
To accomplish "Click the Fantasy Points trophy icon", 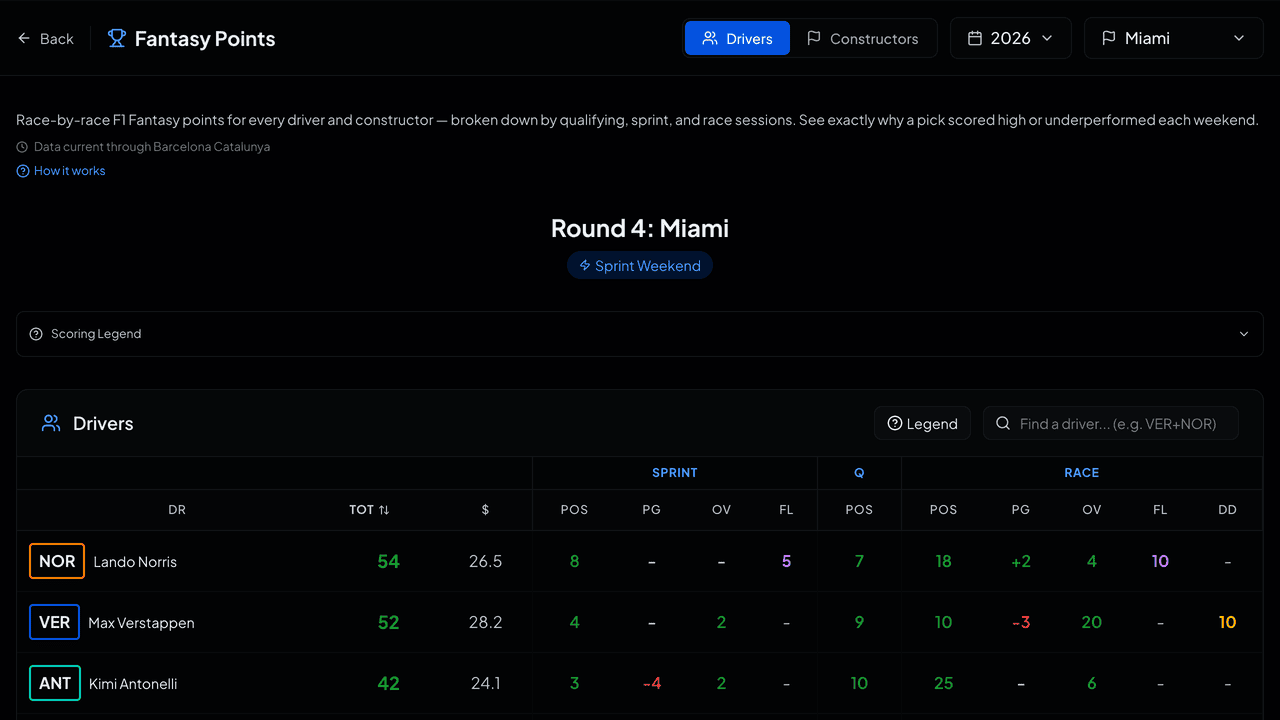I will pyautogui.click(x=117, y=39).
